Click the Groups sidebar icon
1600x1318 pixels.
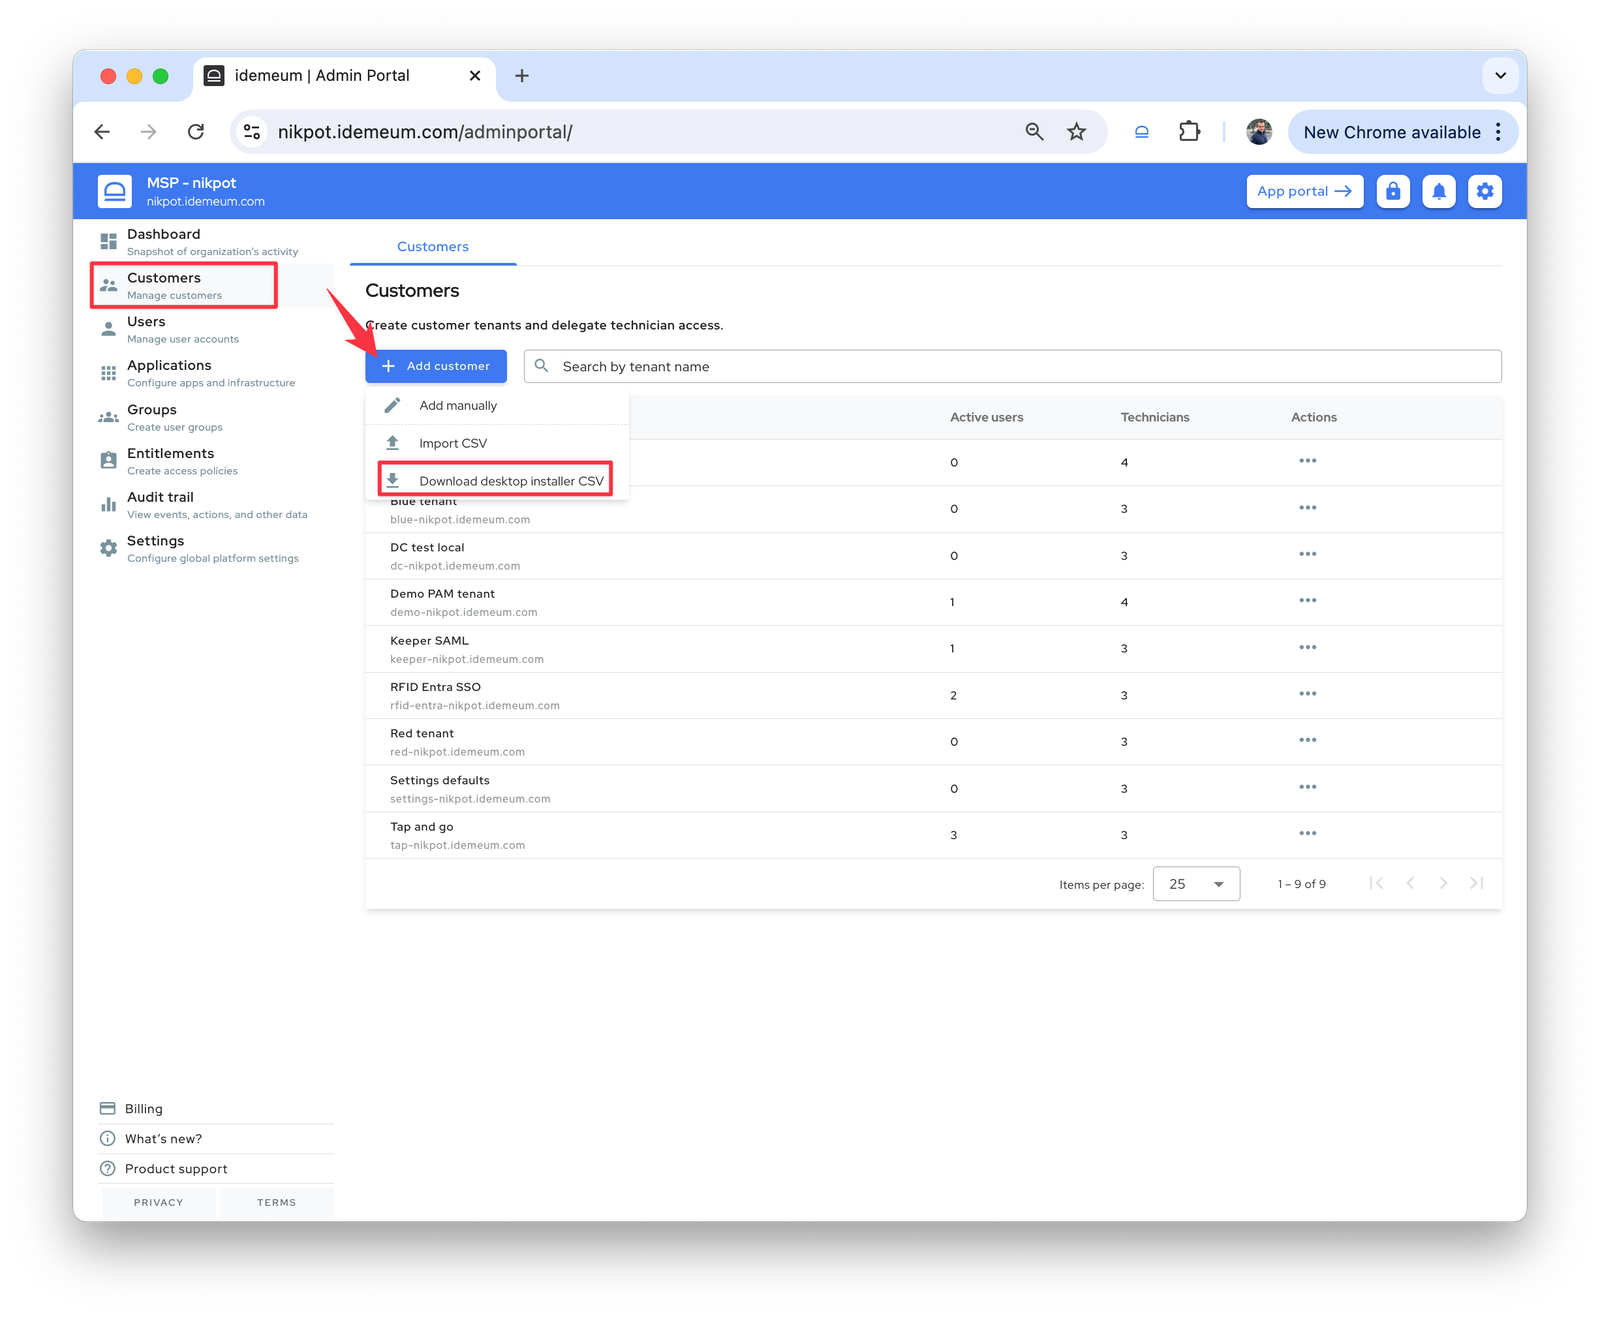click(108, 416)
